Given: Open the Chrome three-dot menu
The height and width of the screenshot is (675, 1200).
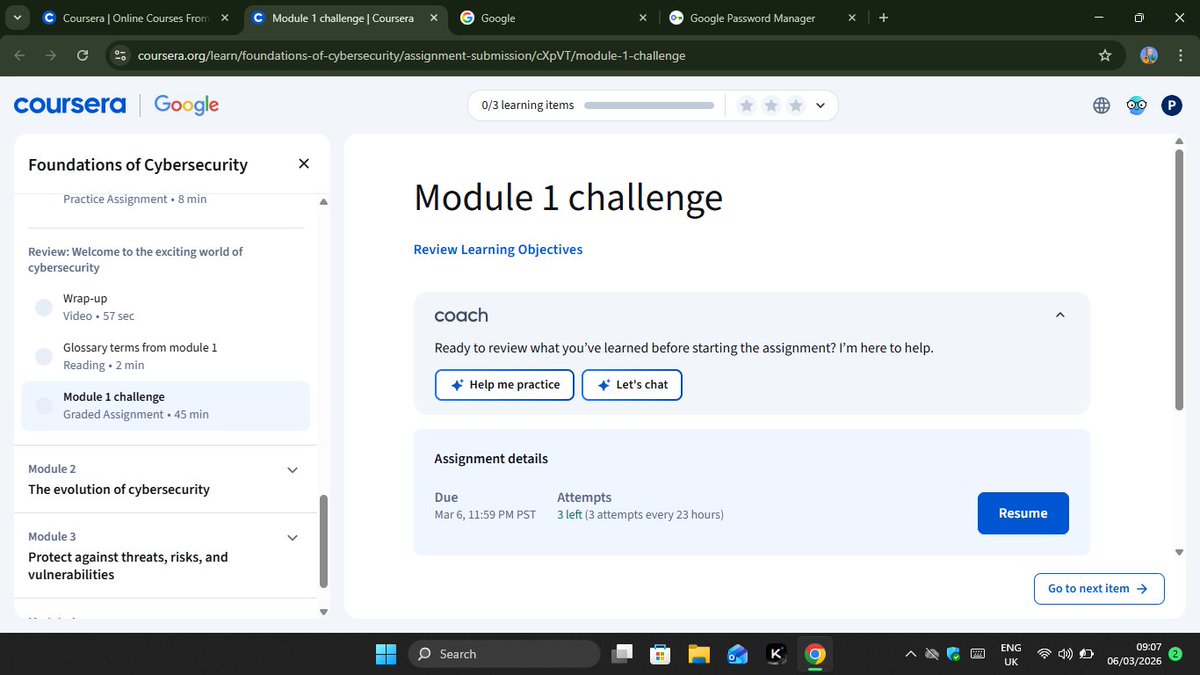Looking at the screenshot, I should [1180, 55].
